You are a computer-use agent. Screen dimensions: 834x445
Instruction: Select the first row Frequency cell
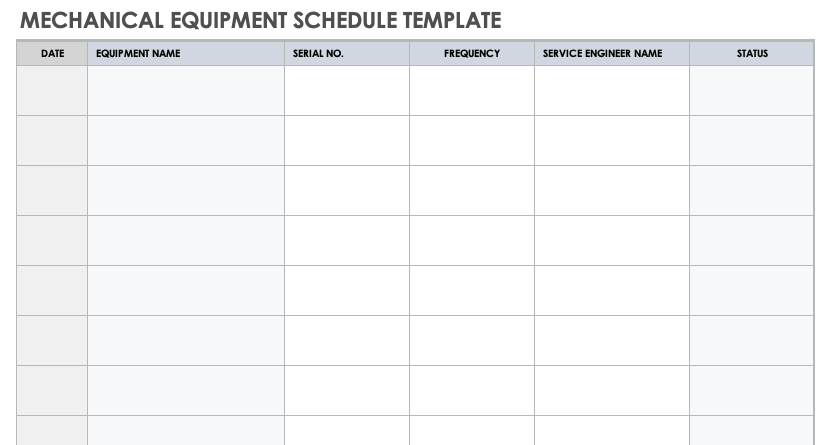(471, 91)
